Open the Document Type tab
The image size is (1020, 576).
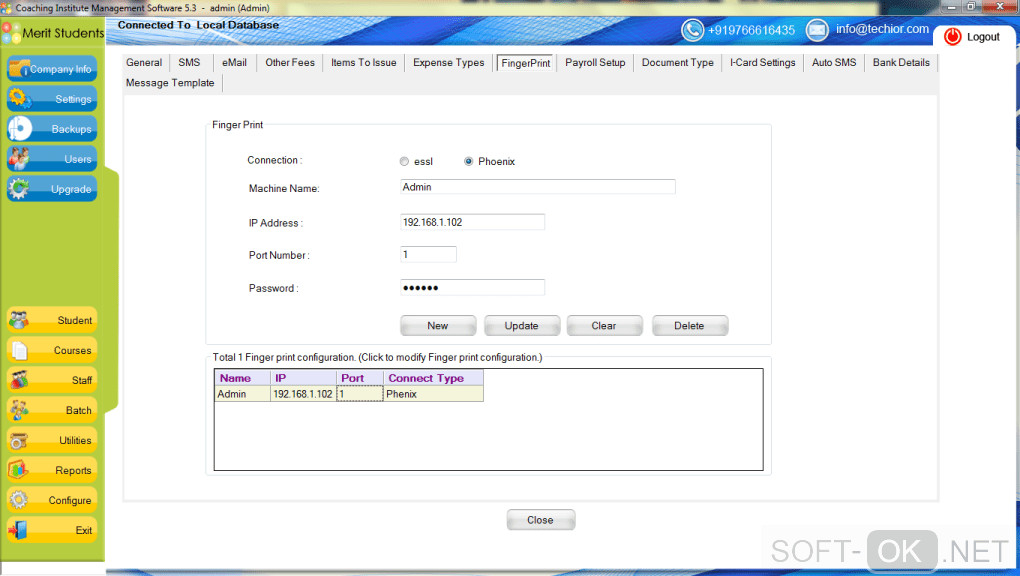(678, 62)
